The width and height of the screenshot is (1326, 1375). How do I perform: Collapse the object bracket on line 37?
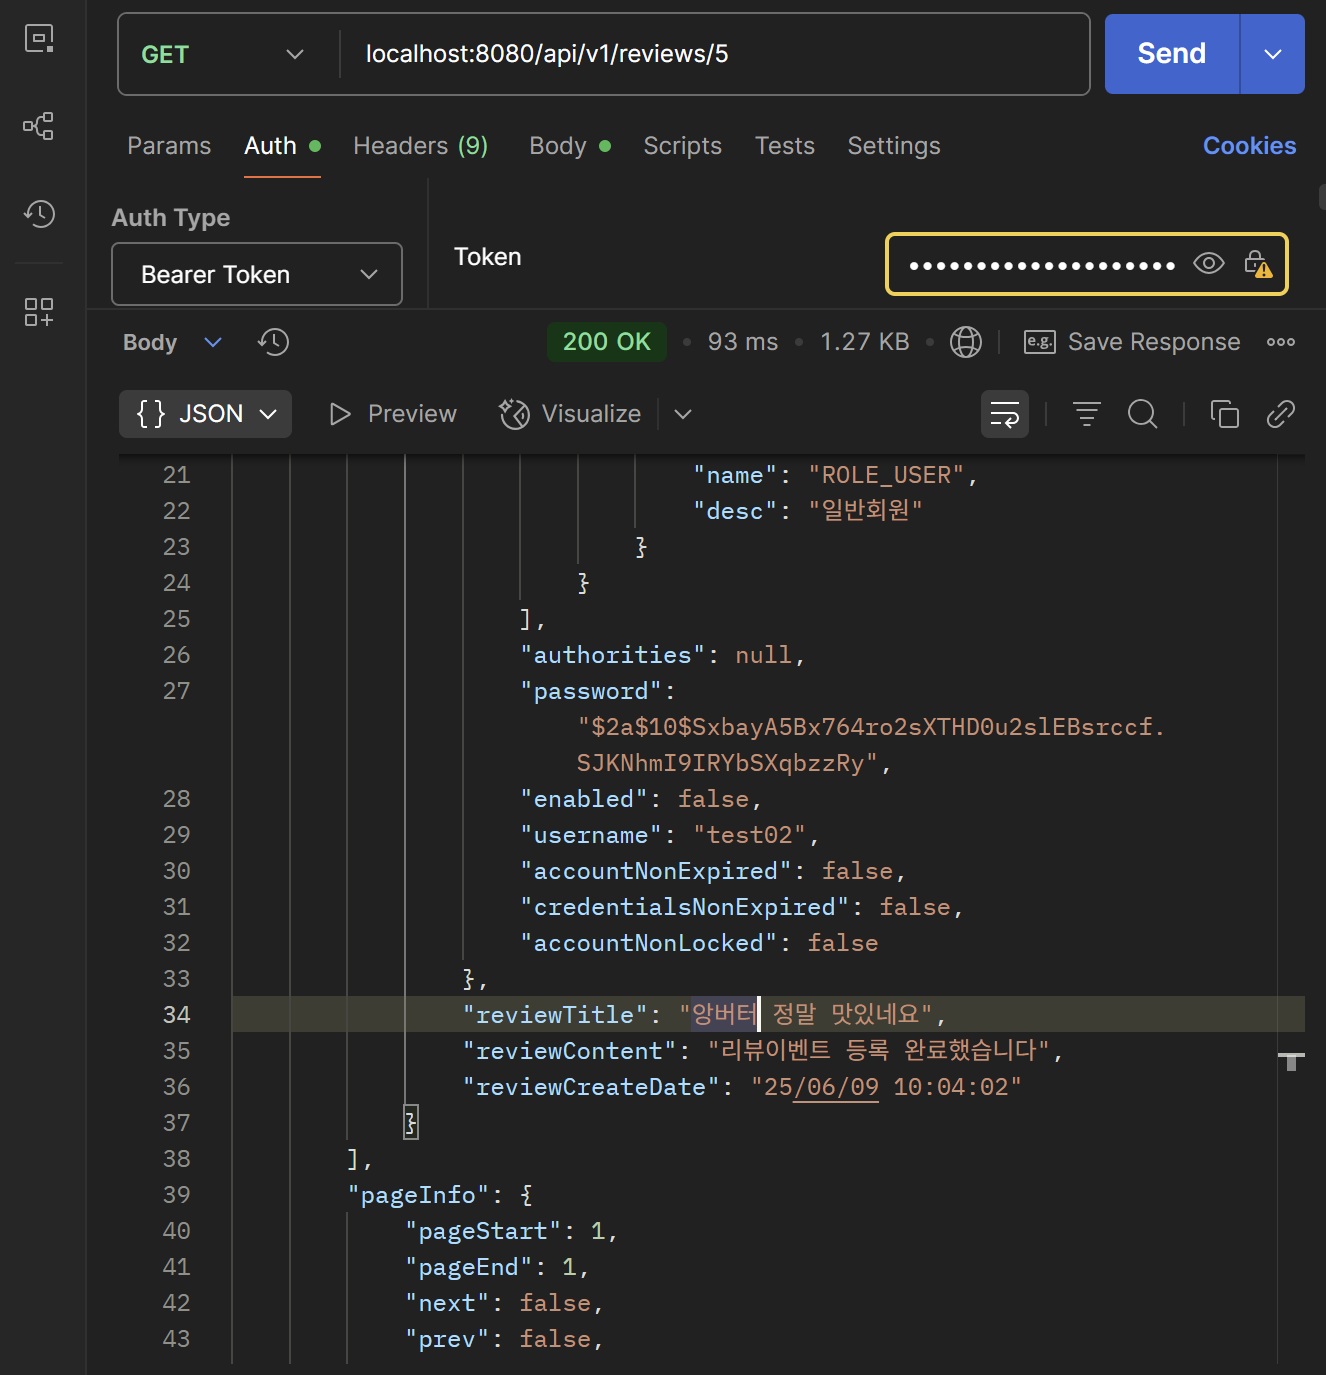(410, 1122)
